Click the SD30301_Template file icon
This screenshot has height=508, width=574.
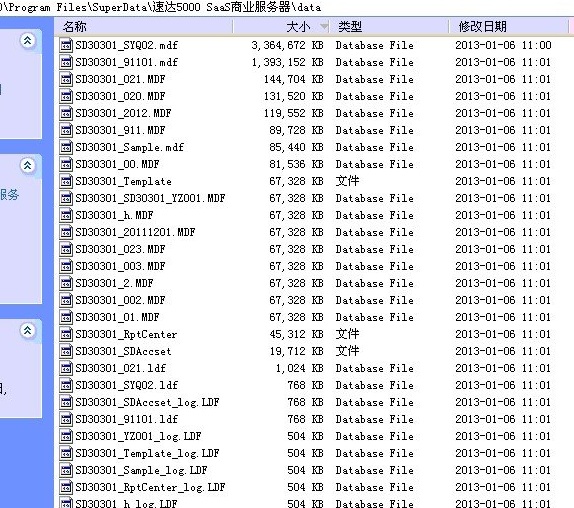[x=66, y=181]
